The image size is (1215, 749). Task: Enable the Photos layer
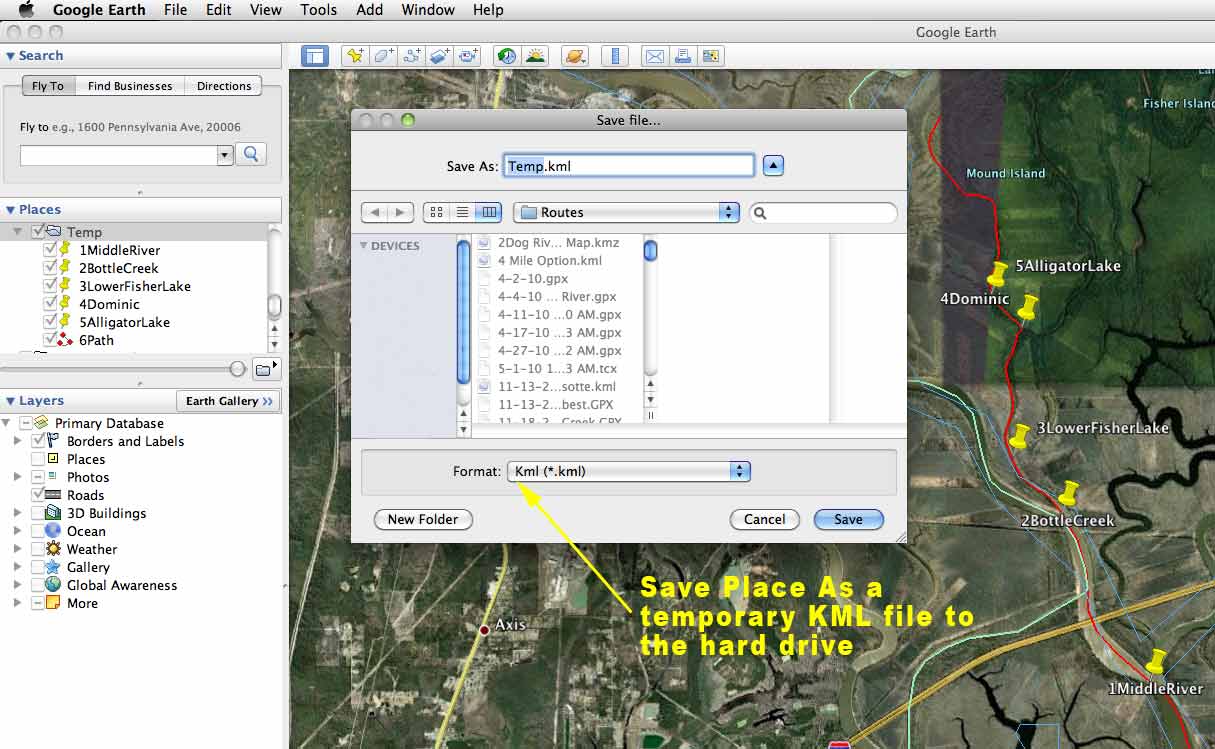pos(38,477)
